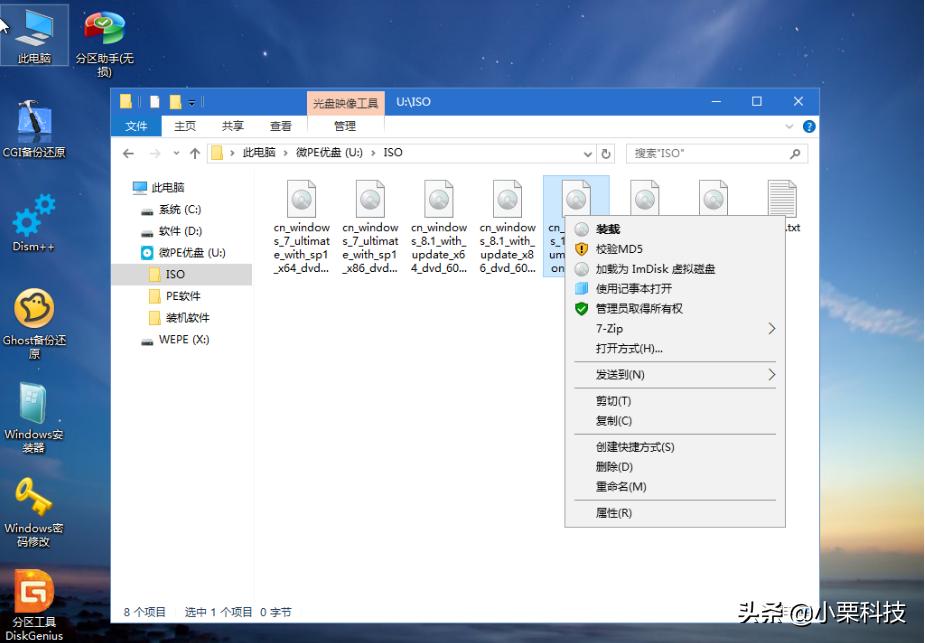The image size is (925, 643).
Task: Collapse the ribbon with the chevron
Action: [789, 126]
